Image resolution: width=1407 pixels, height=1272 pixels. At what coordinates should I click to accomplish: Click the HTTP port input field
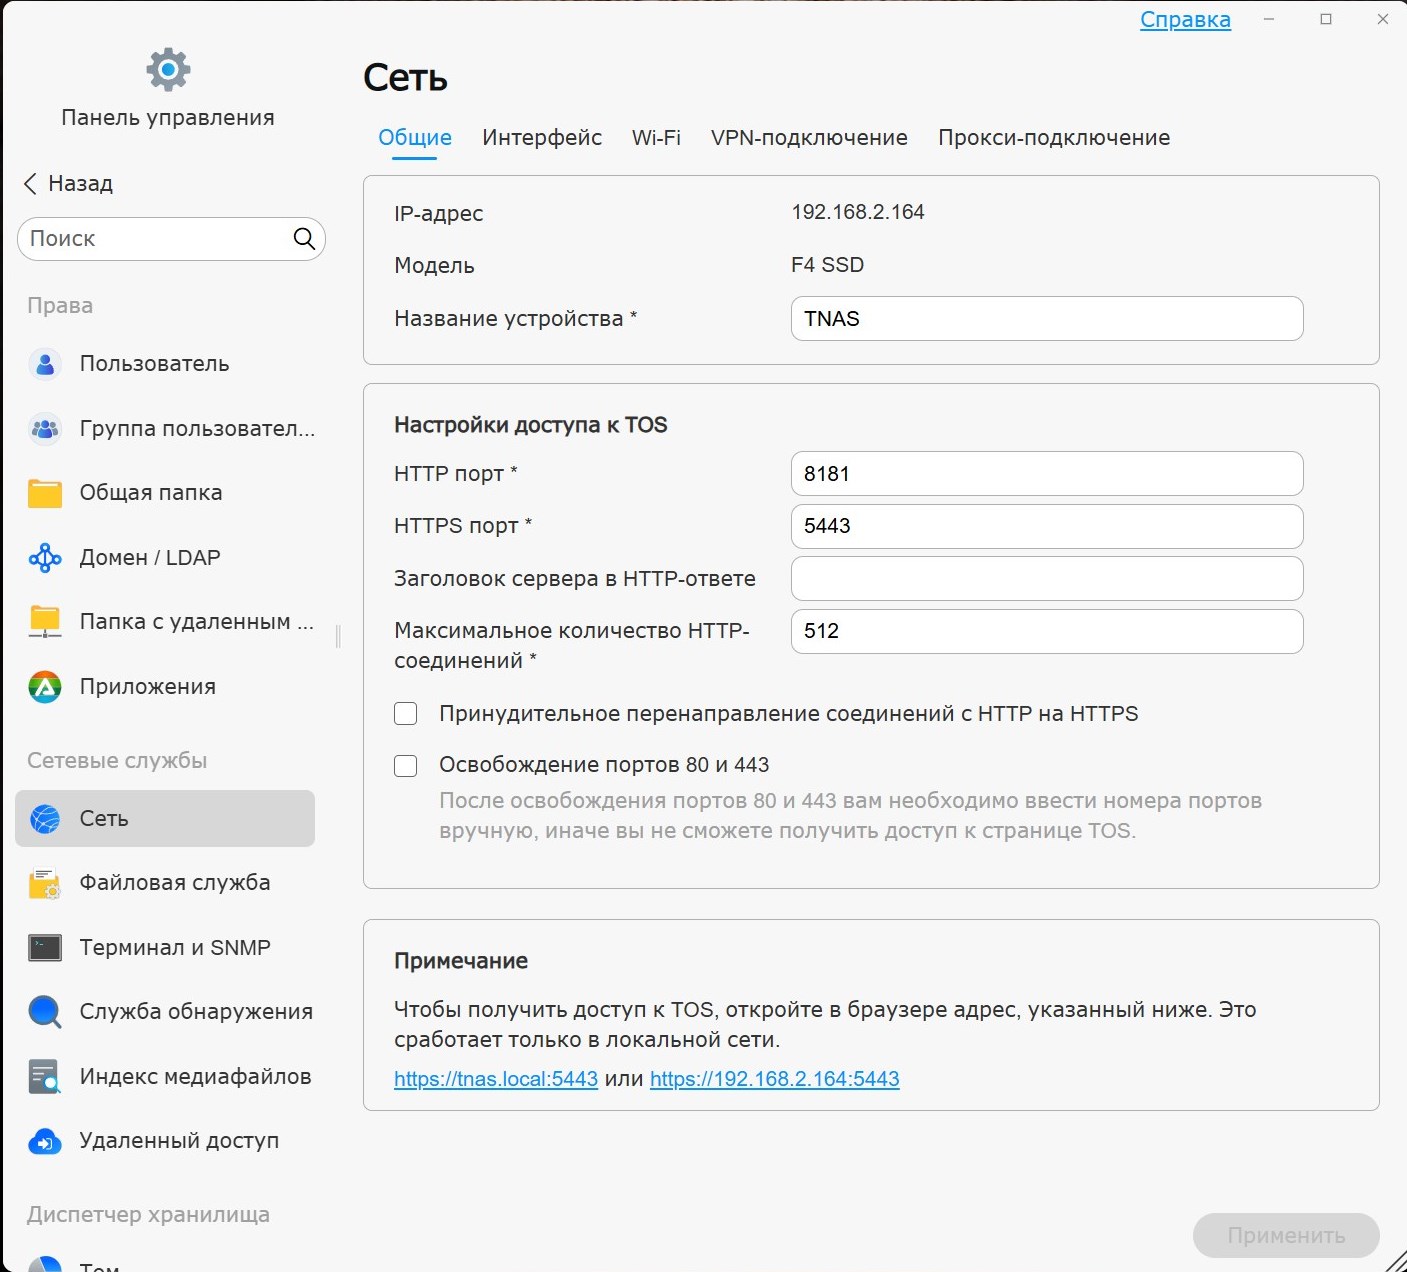1046,474
